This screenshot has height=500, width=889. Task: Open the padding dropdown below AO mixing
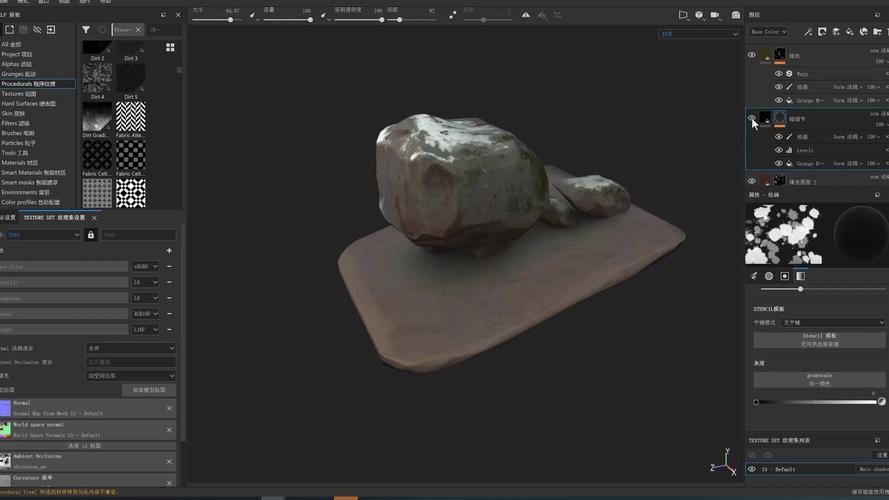pyautogui.click(x=130, y=376)
